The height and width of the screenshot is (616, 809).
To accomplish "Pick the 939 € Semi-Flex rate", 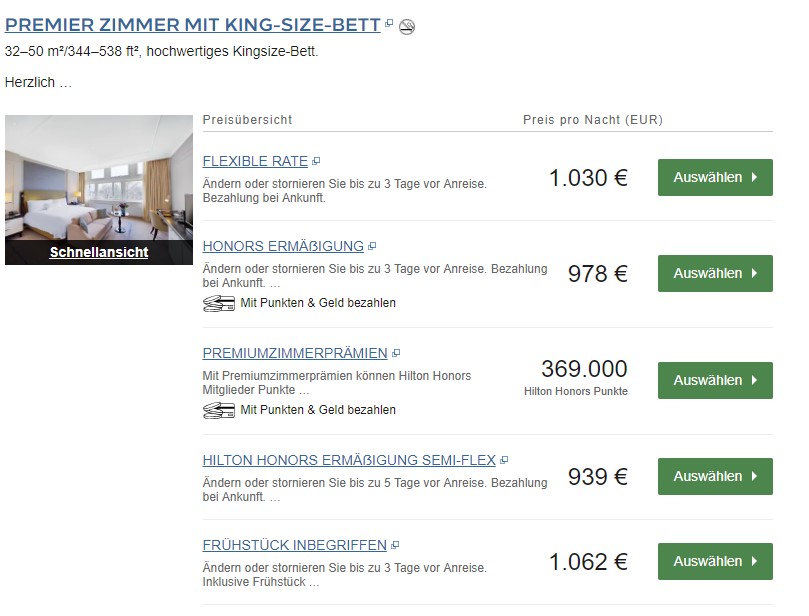I will 715,476.
